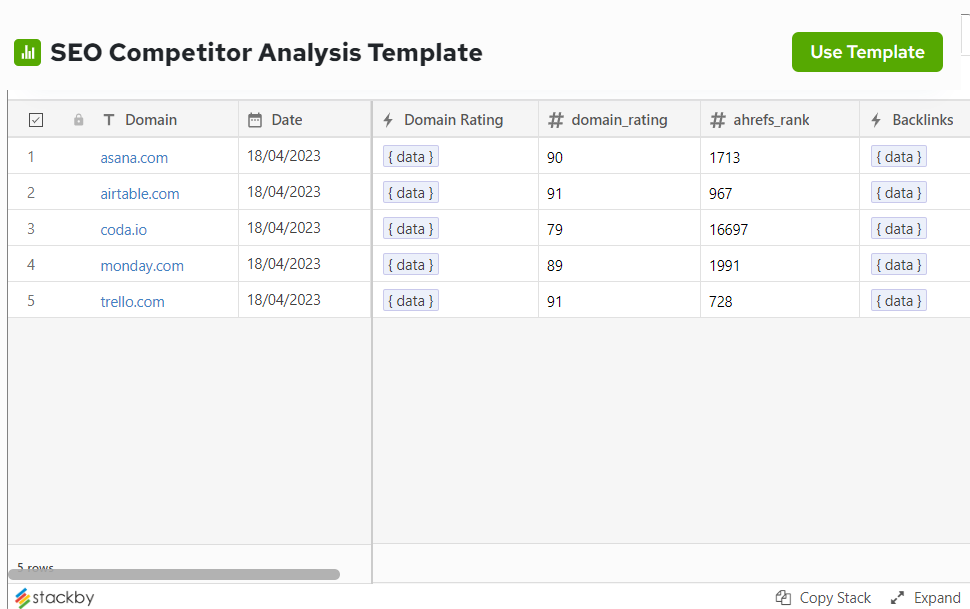Viewport: 970px width, 609px height.
Task: Click the Domain column header
Action: point(151,120)
